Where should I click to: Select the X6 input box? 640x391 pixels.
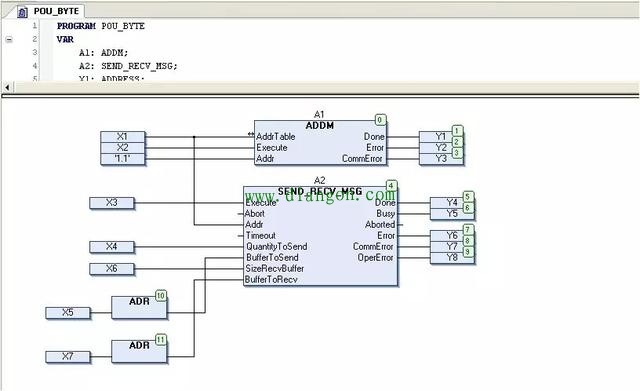click(111, 269)
